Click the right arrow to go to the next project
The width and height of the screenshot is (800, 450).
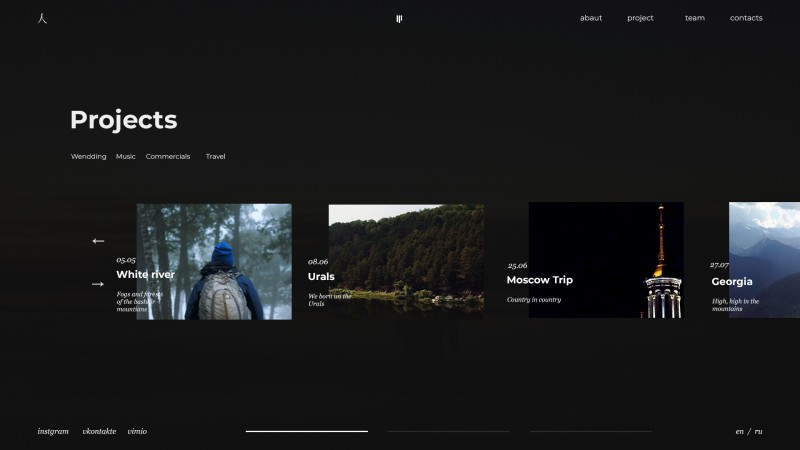98,284
